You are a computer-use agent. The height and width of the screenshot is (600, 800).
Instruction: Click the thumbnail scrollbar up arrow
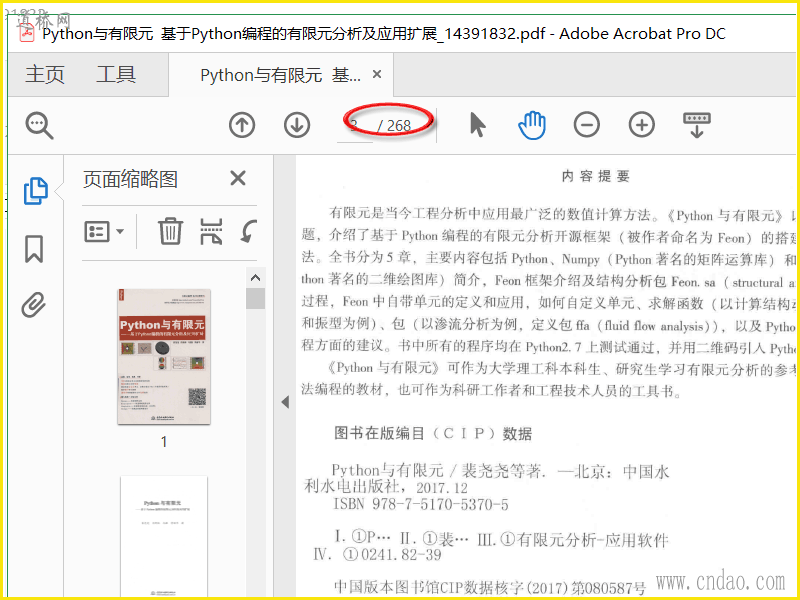tap(255, 278)
